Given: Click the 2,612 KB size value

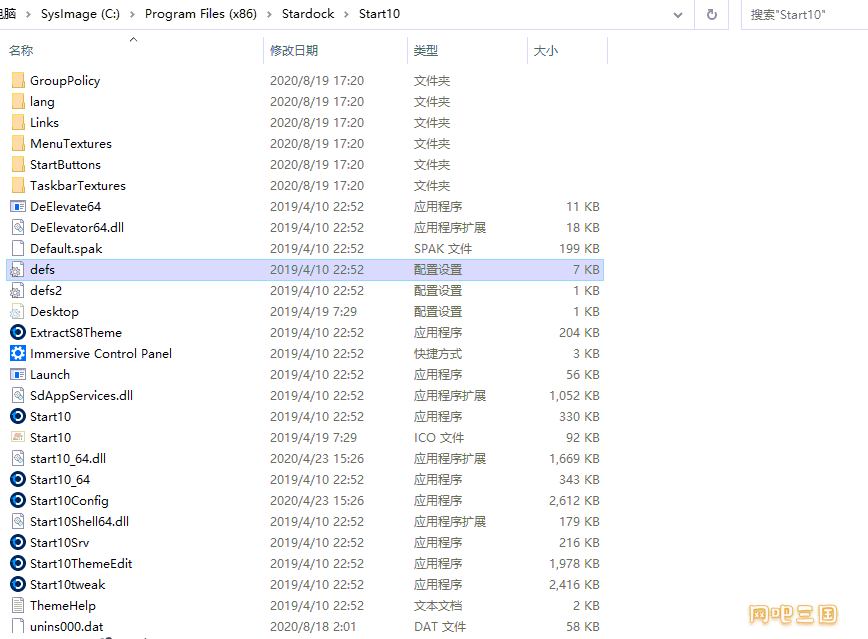Looking at the screenshot, I should click(574, 501).
